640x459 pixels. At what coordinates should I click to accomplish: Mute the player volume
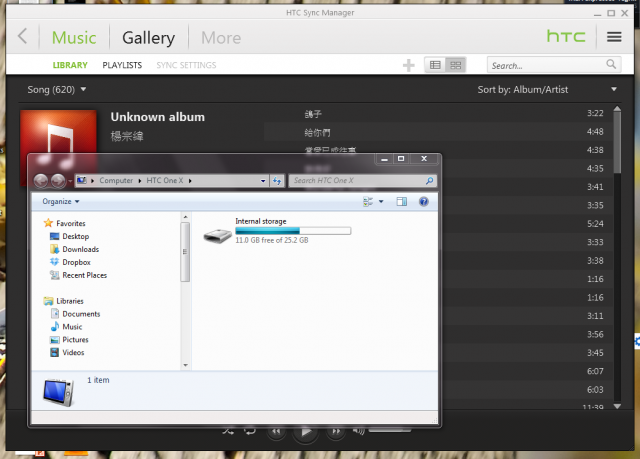point(358,430)
